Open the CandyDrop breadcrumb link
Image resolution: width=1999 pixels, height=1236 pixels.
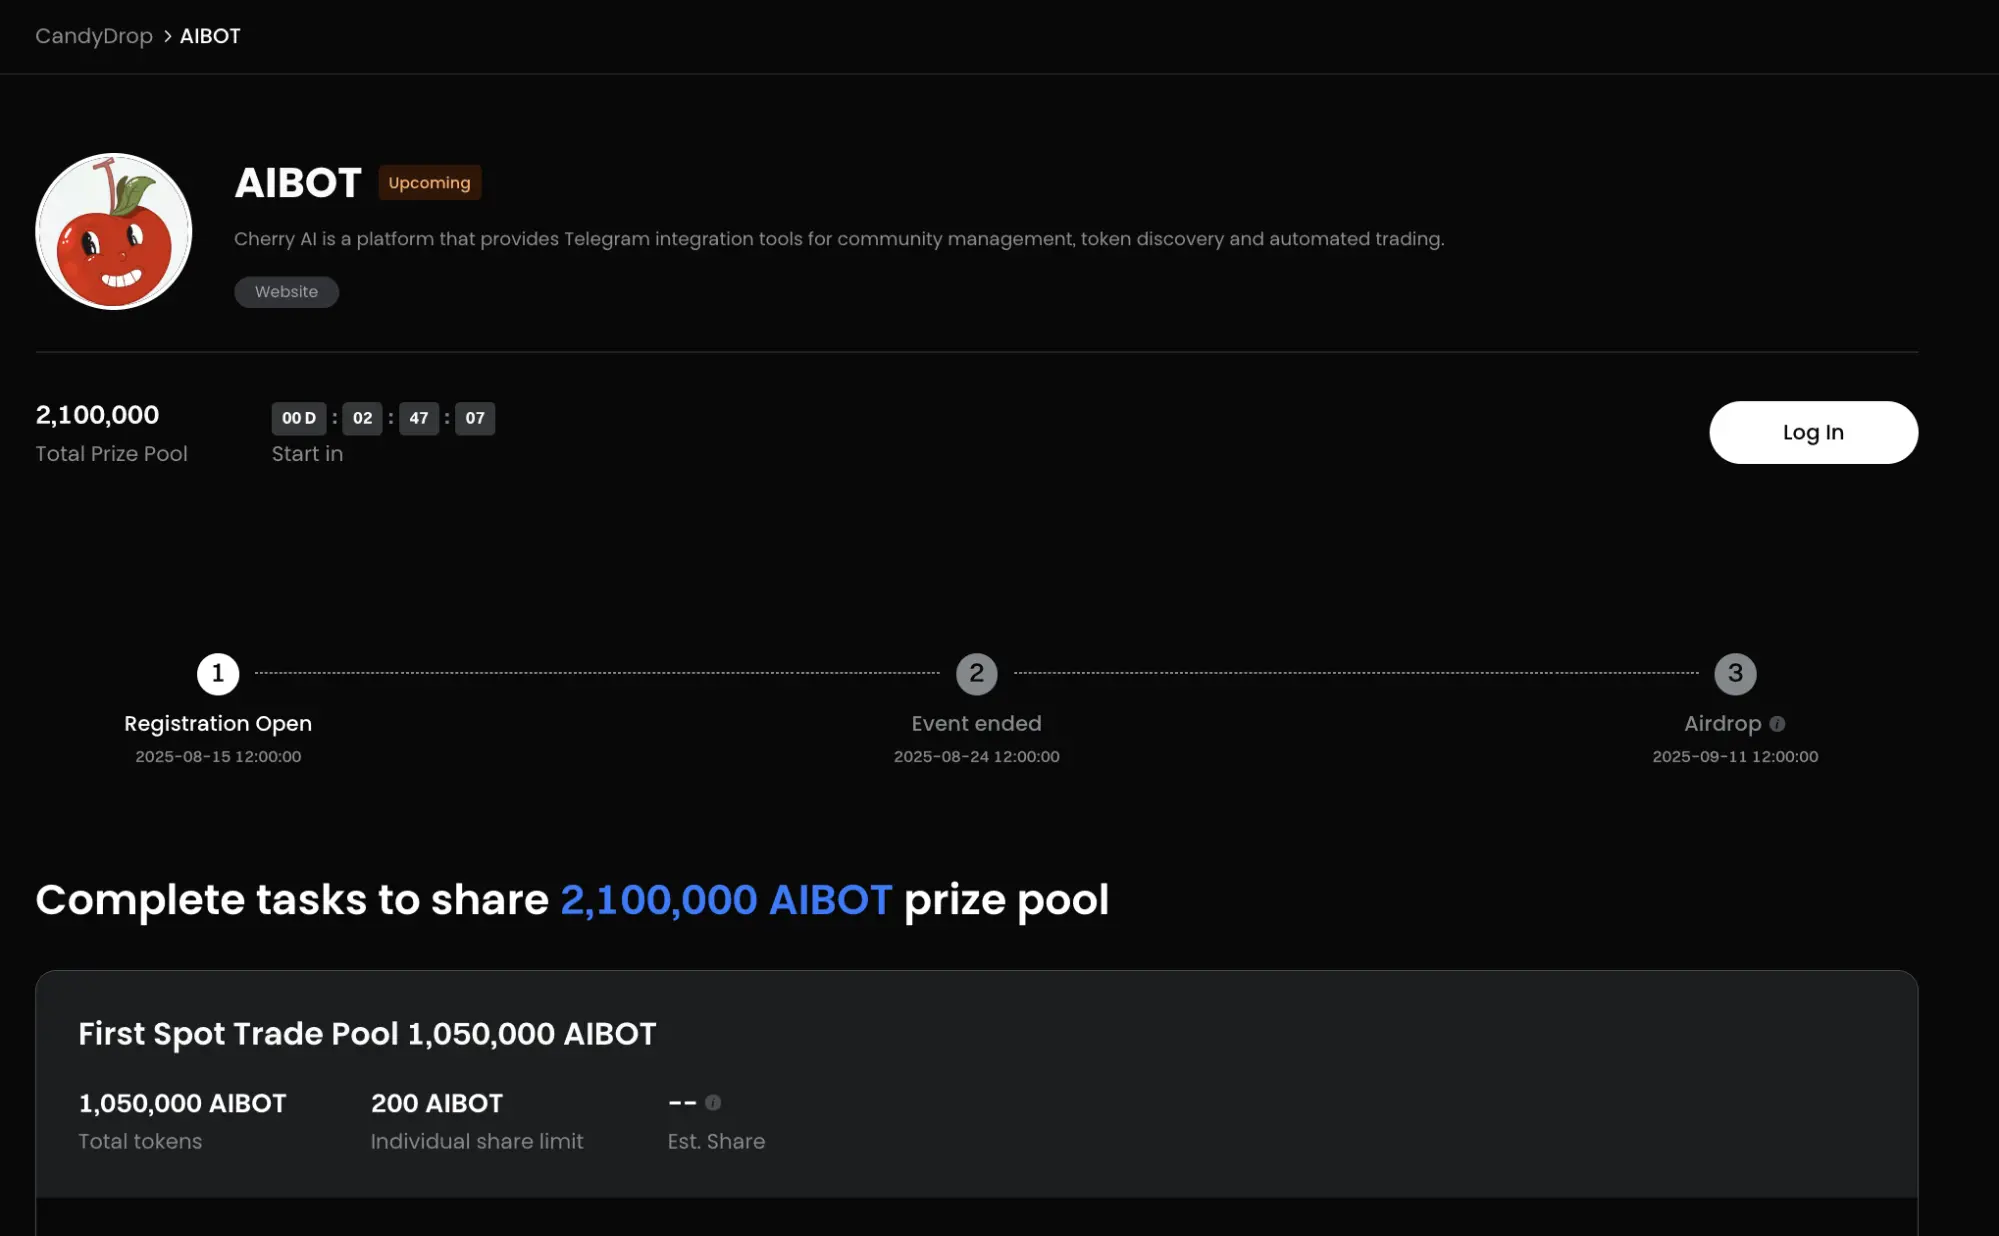[94, 36]
